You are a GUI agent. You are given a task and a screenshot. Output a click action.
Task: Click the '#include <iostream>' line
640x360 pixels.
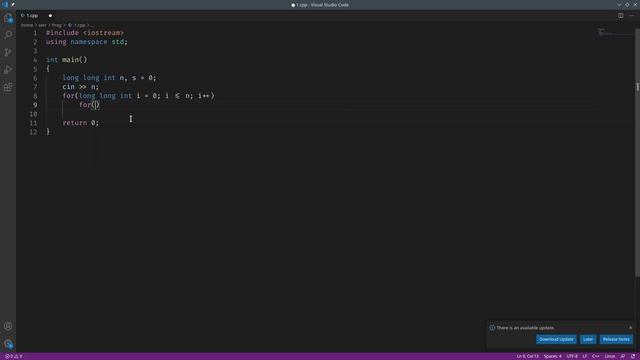tap(84, 33)
